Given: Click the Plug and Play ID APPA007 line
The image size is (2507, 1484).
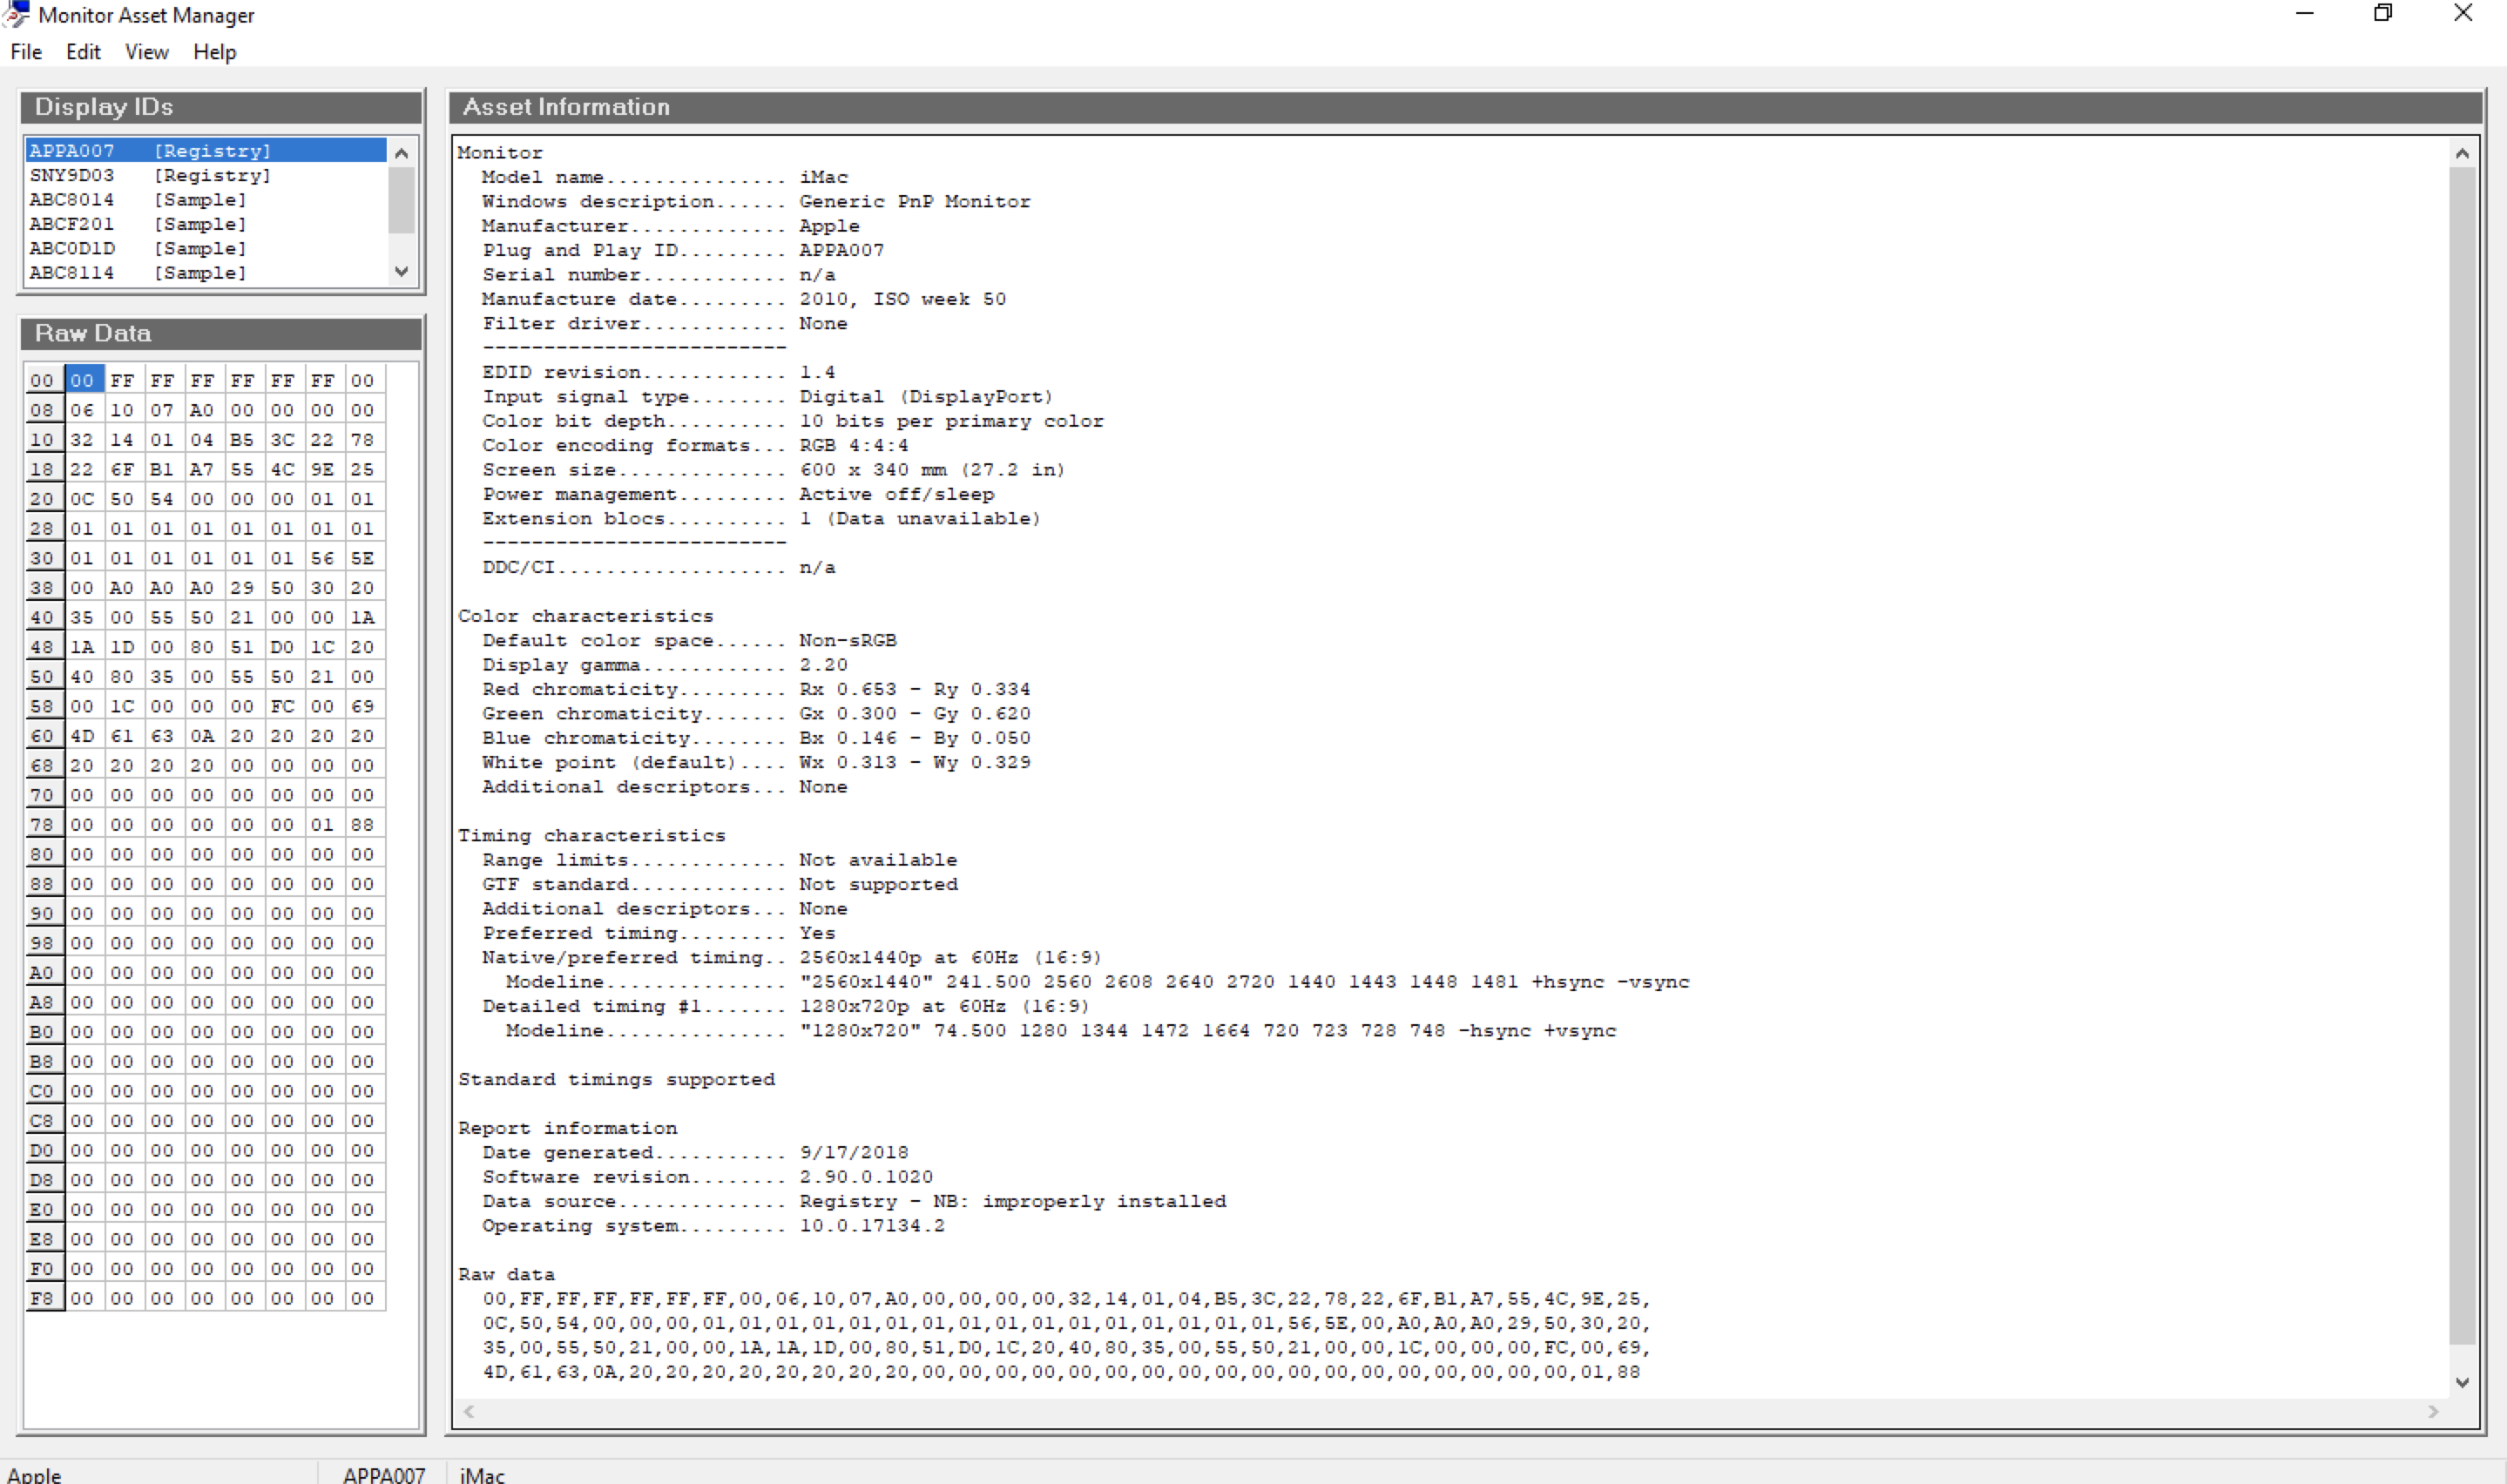Looking at the screenshot, I should pyautogui.click(x=683, y=250).
